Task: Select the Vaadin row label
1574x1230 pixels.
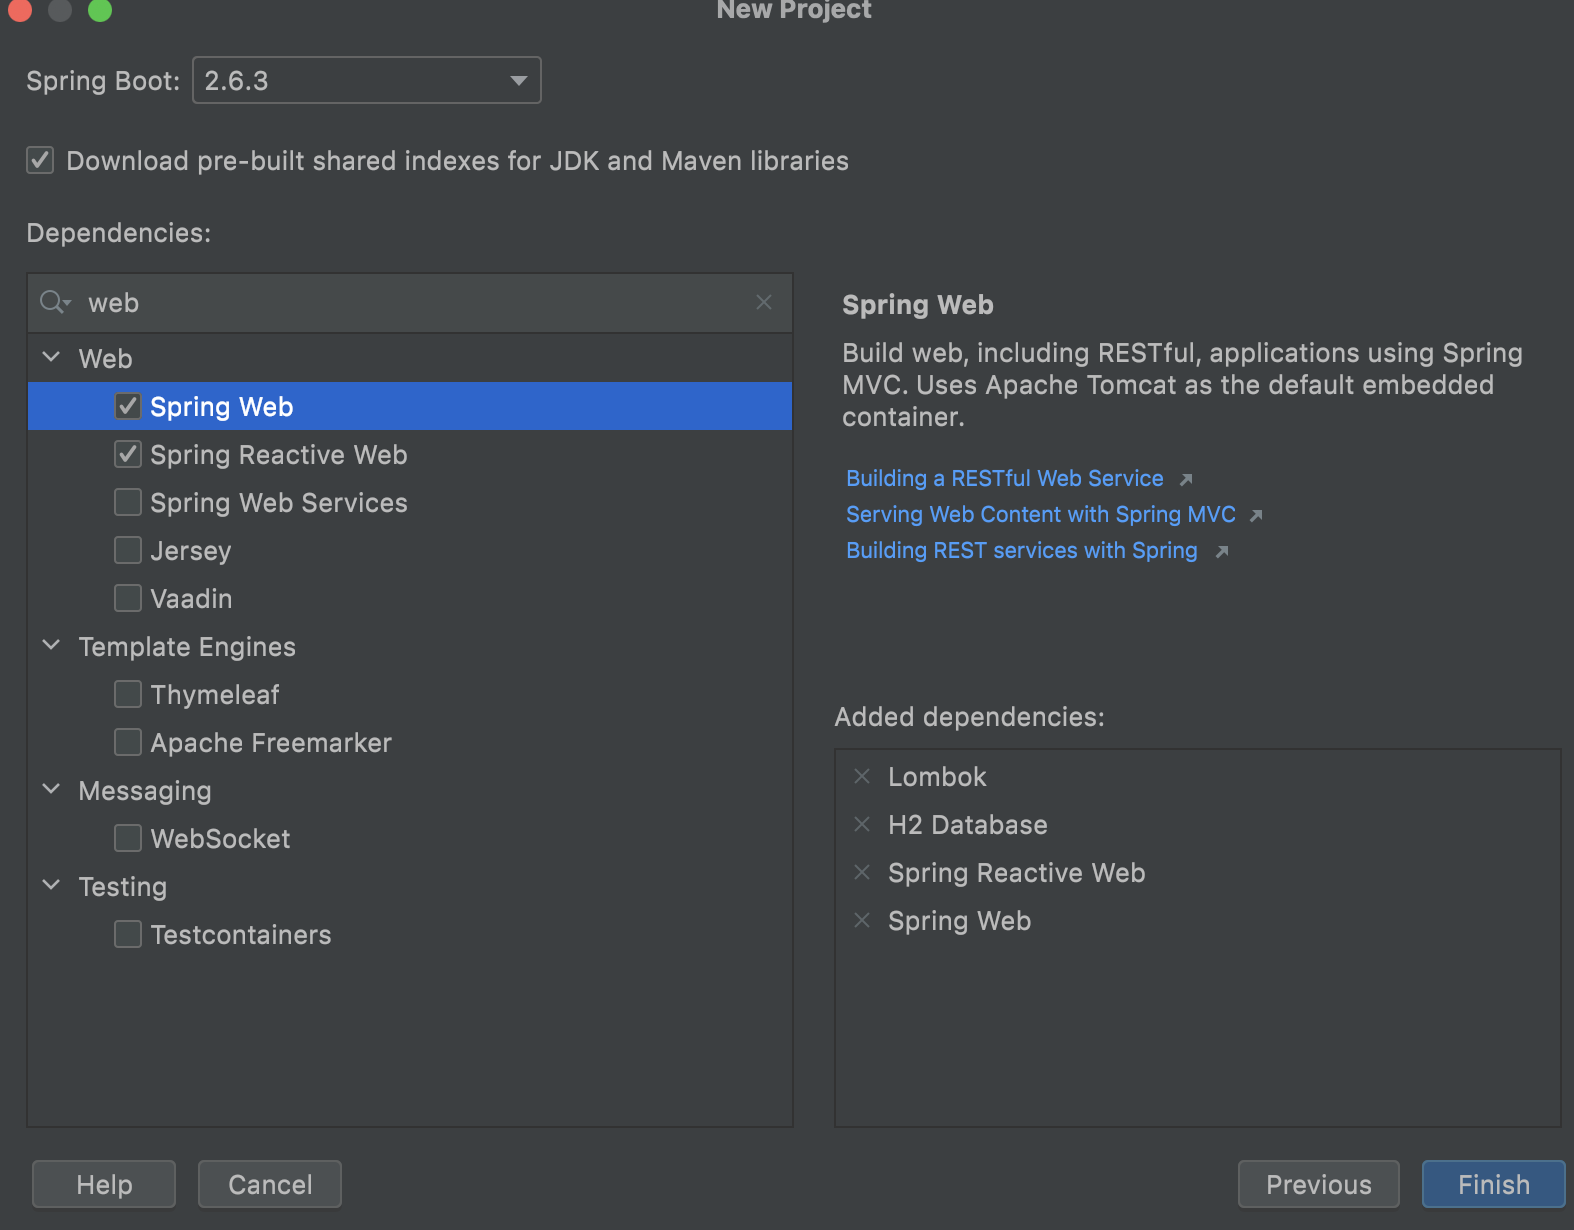Action: 191,599
